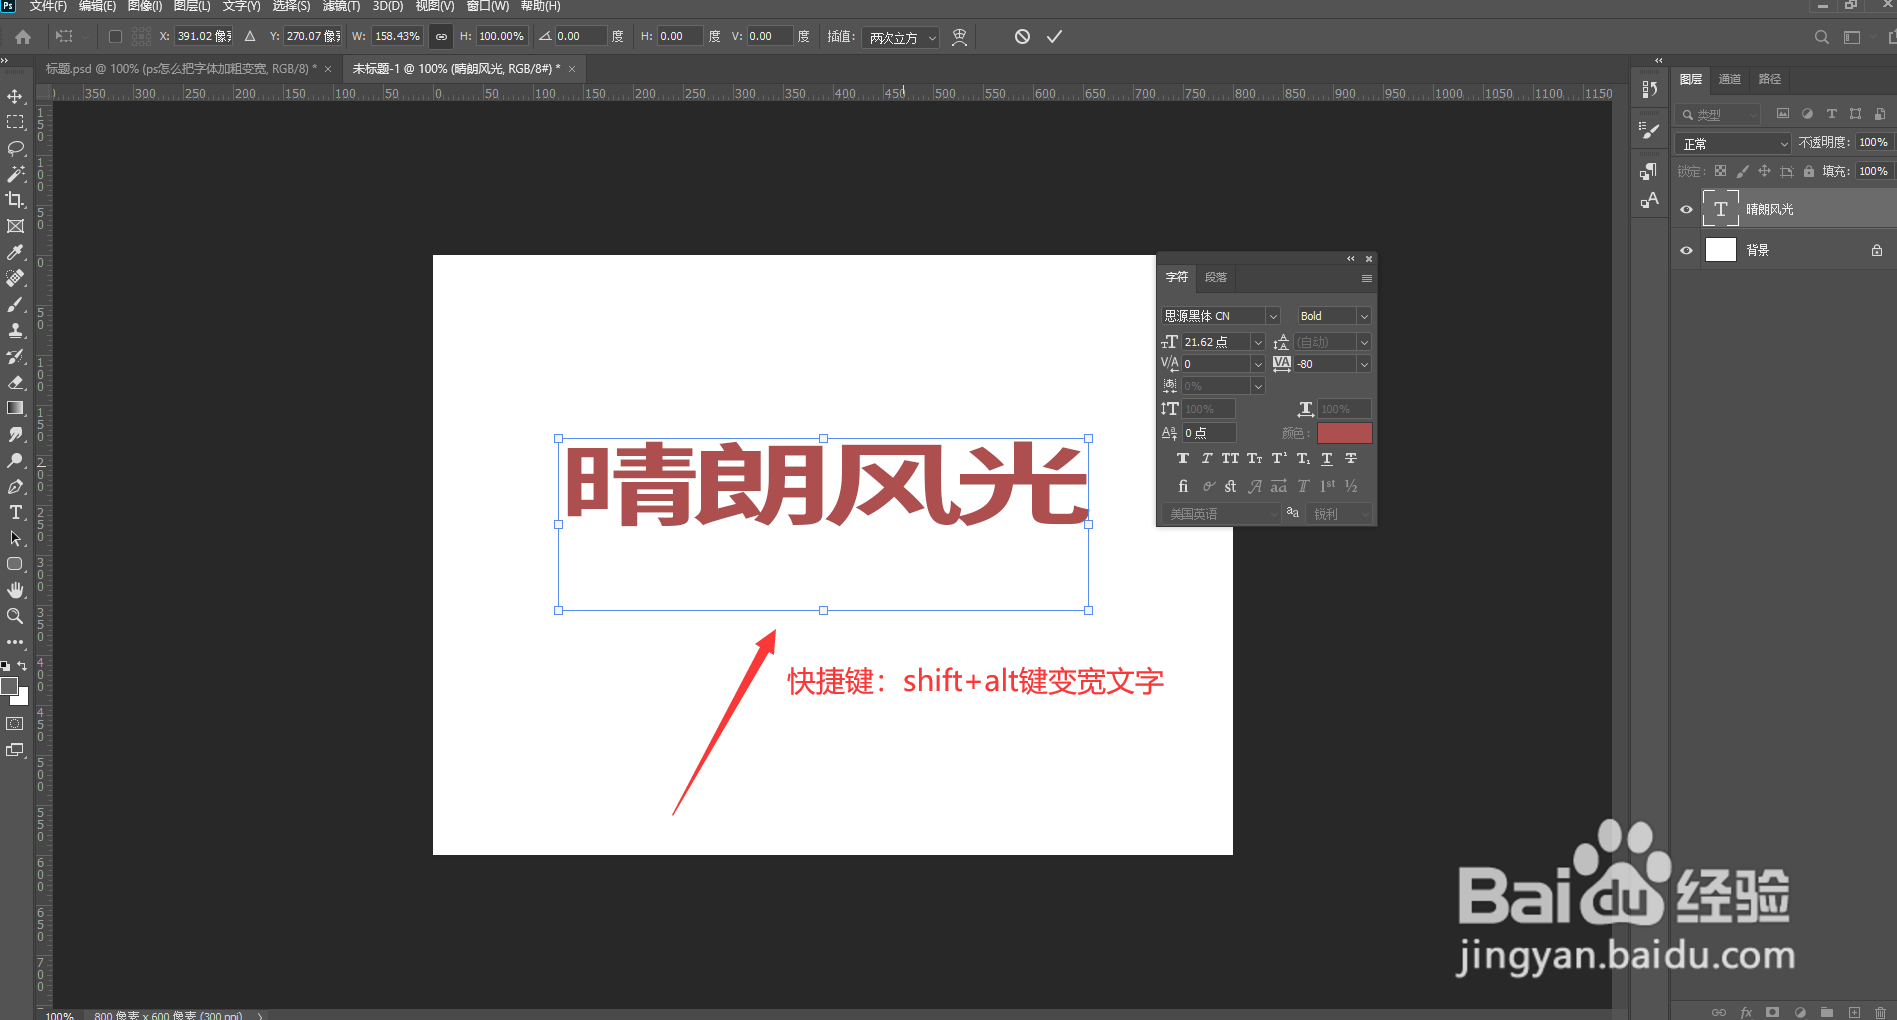The width and height of the screenshot is (1897, 1020).
Task: Cancel the transform with the prohibit button
Action: (x=1021, y=36)
